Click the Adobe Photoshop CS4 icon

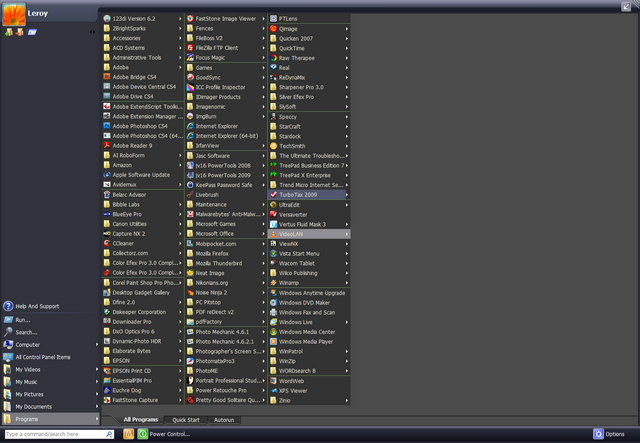107,126
